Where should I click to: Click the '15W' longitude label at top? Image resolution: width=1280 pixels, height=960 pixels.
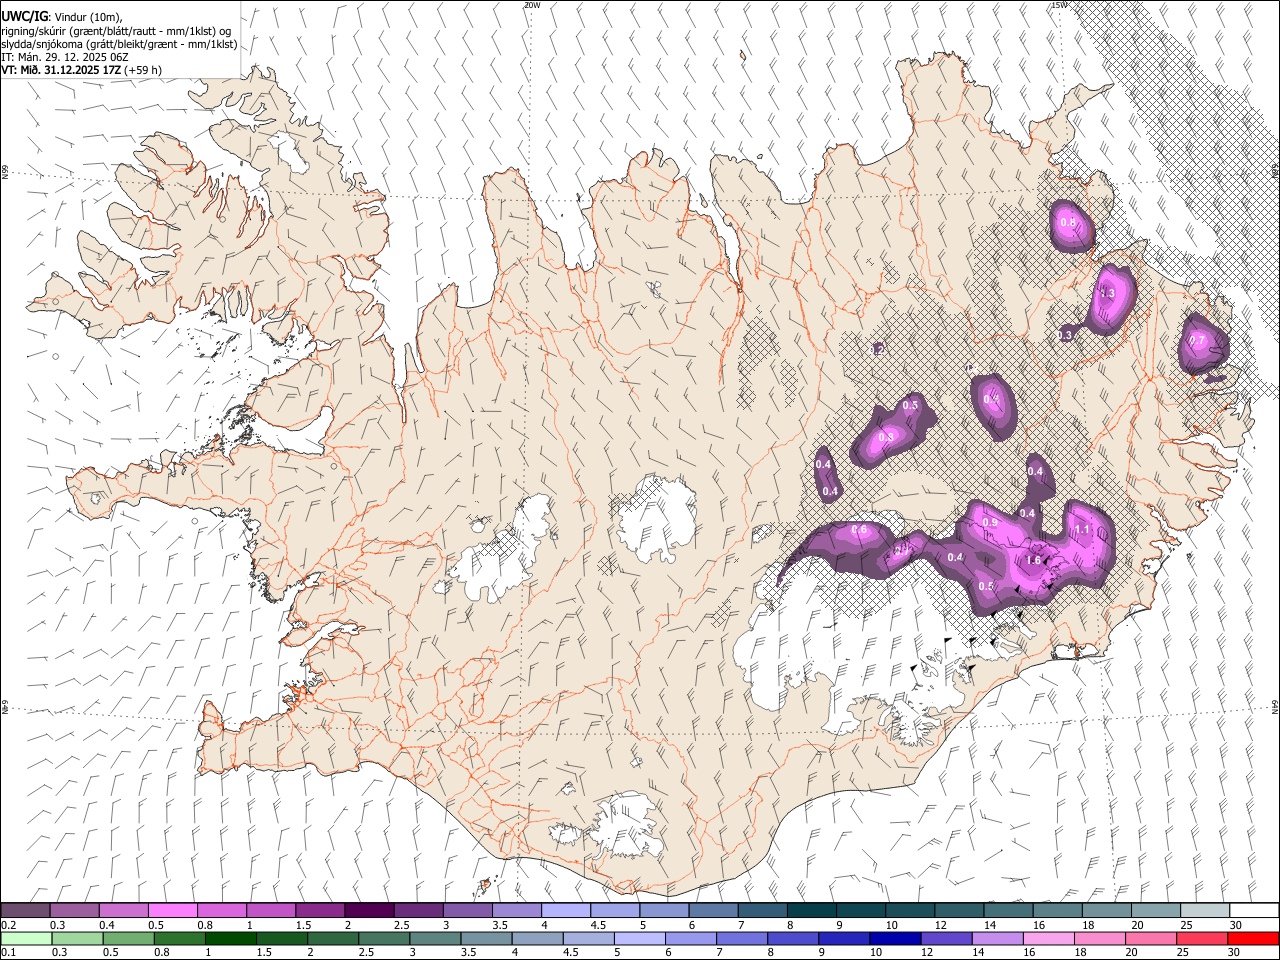point(1059,5)
